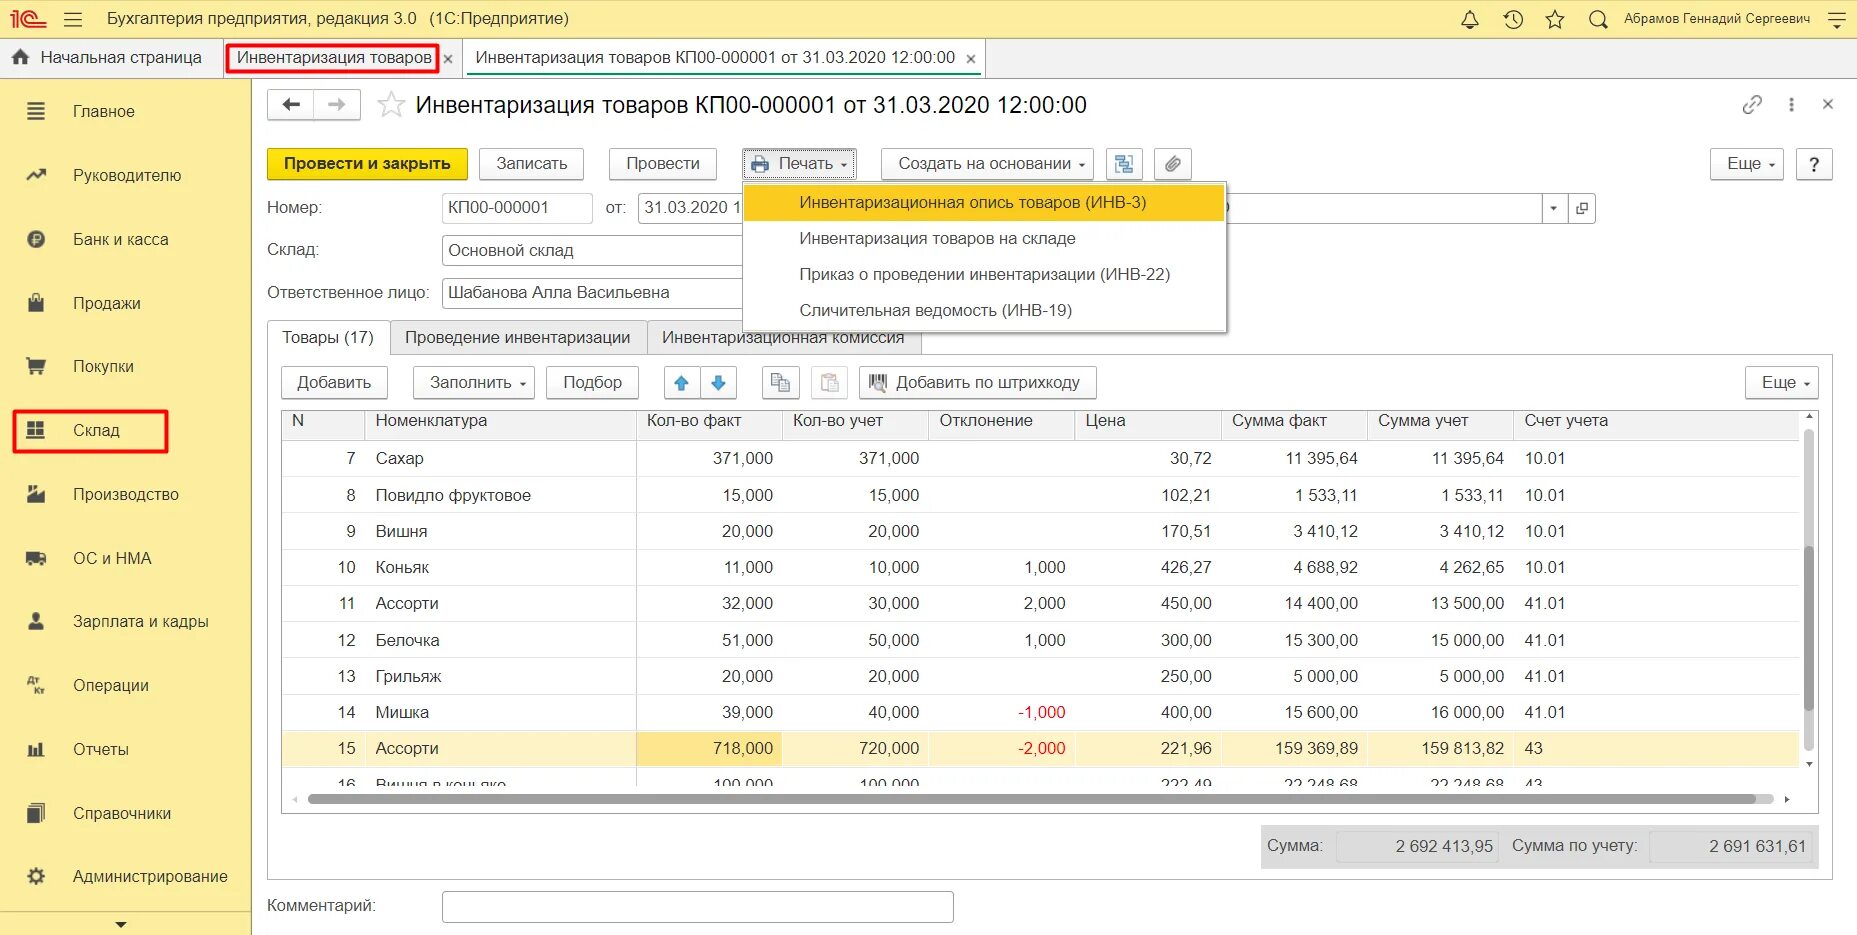1857x935 pixels.
Task: Expand sidebar with bottom down arrow
Action: [x=122, y=925]
